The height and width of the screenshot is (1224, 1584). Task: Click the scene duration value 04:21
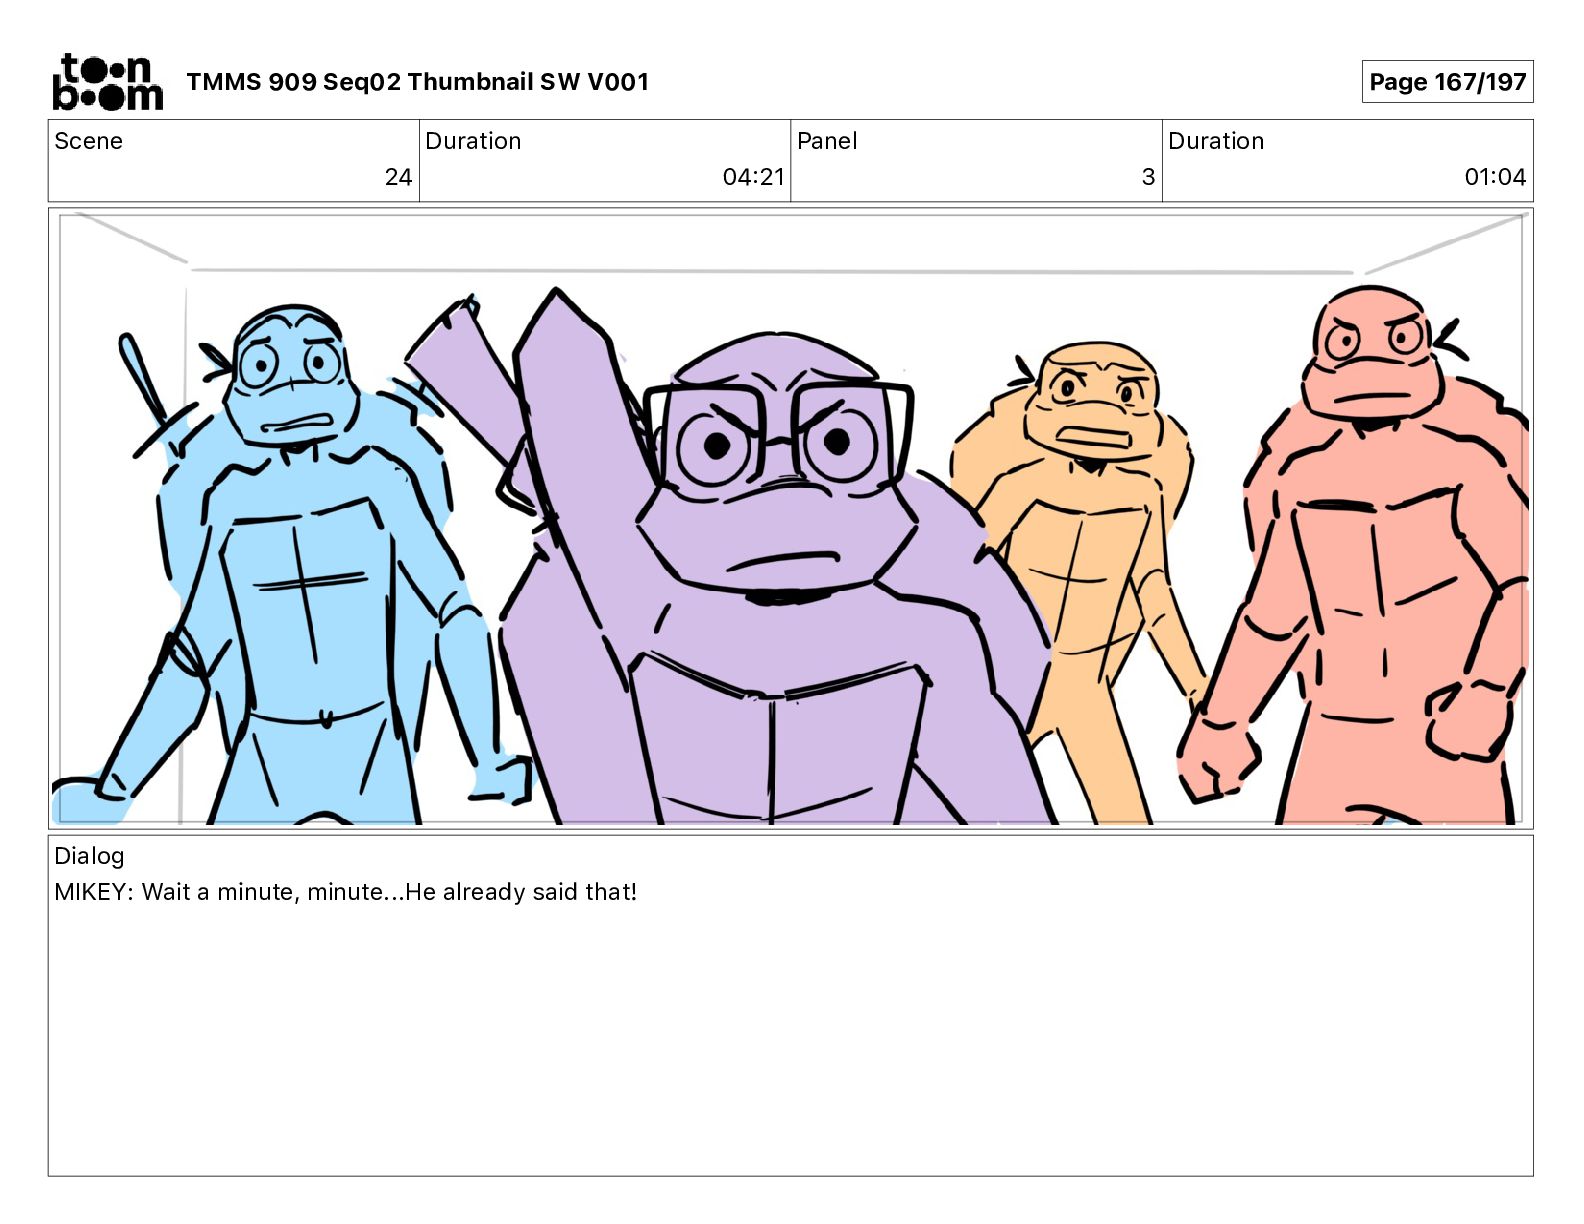(753, 177)
